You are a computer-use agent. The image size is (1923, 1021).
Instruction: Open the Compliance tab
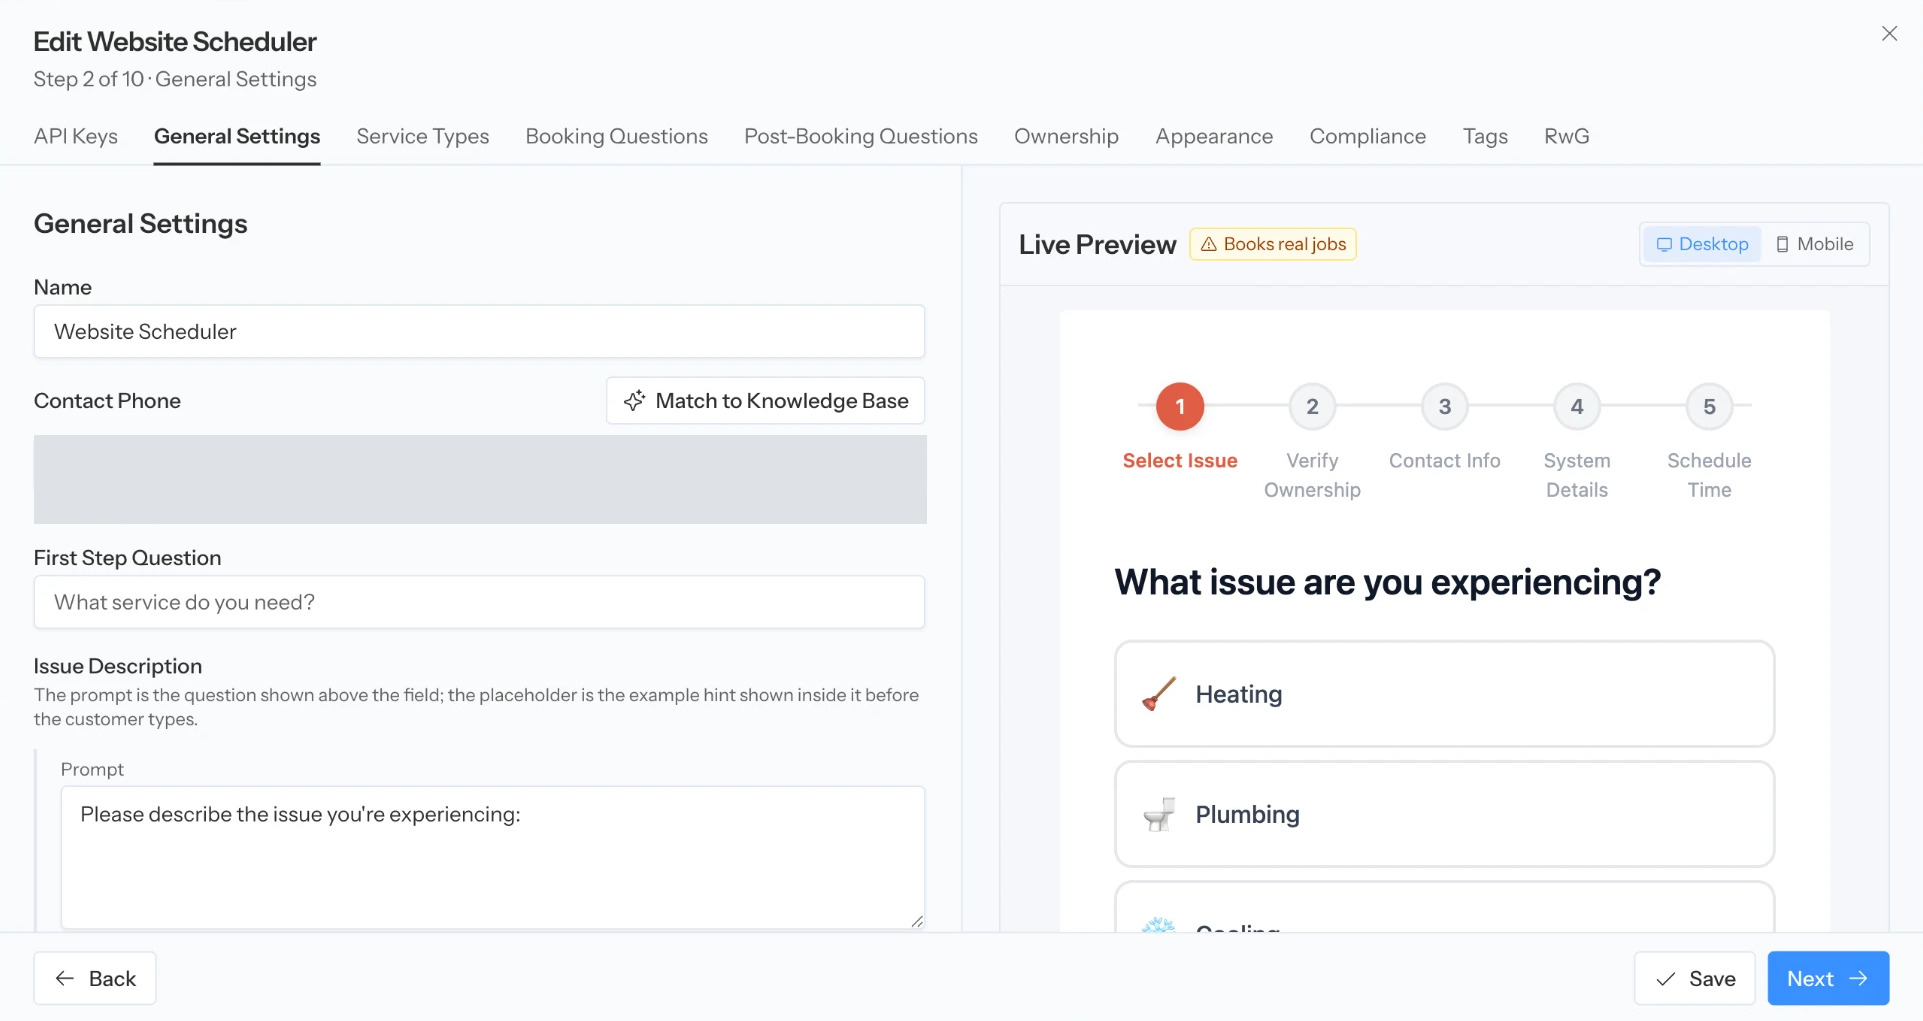pyautogui.click(x=1368, y=136)
